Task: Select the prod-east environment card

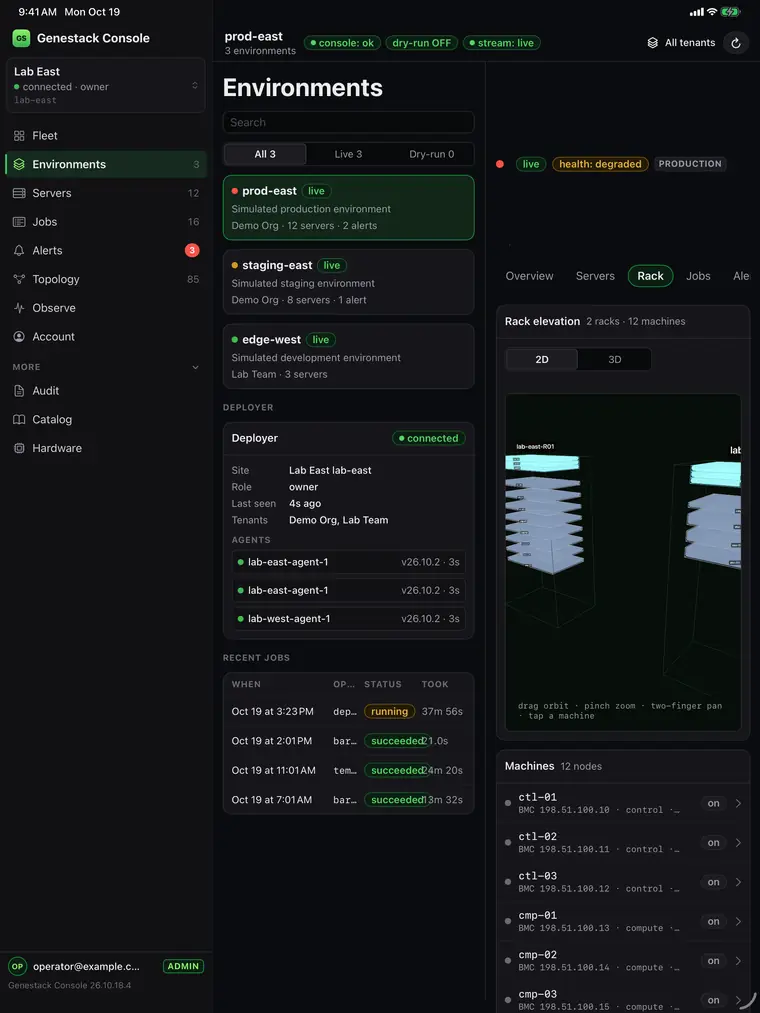Action: pyautogui.click(x=348, y=207)
